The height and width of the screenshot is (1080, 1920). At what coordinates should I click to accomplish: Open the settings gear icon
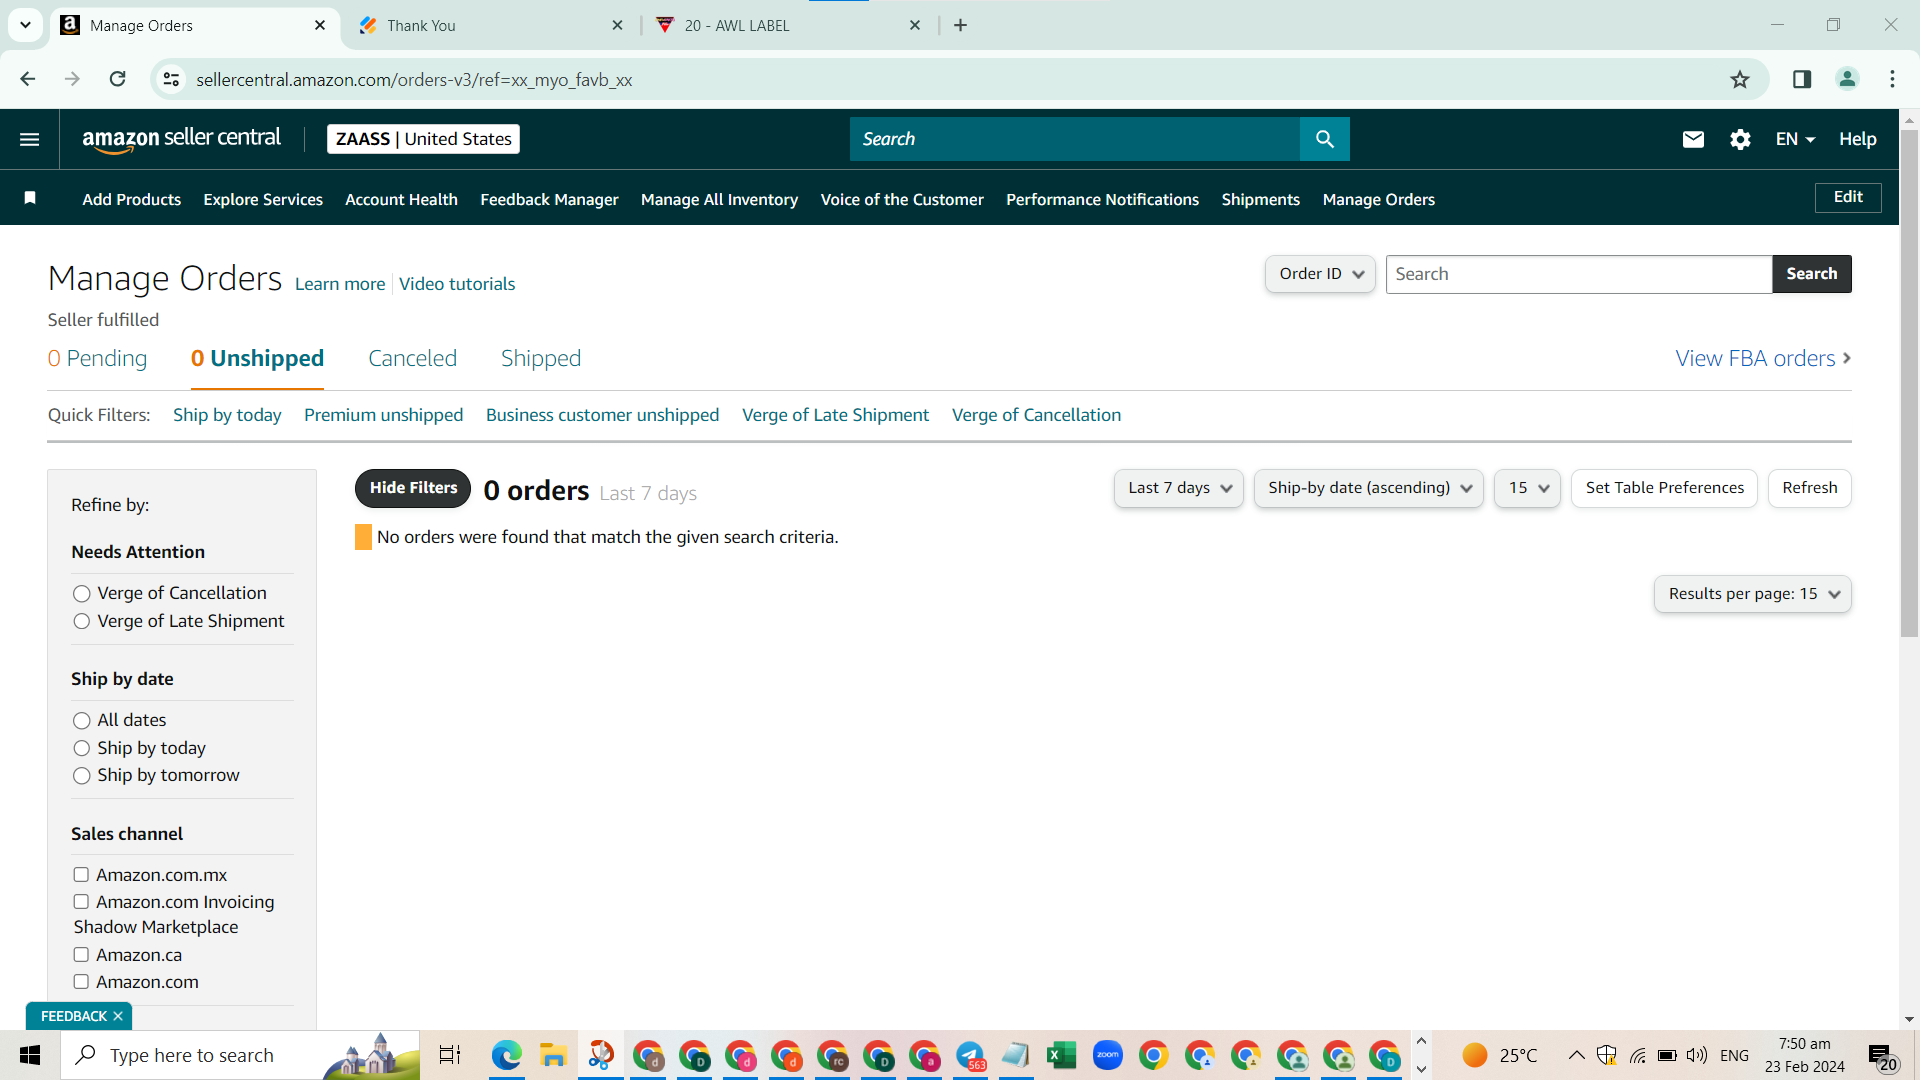tap(1740, 139)
